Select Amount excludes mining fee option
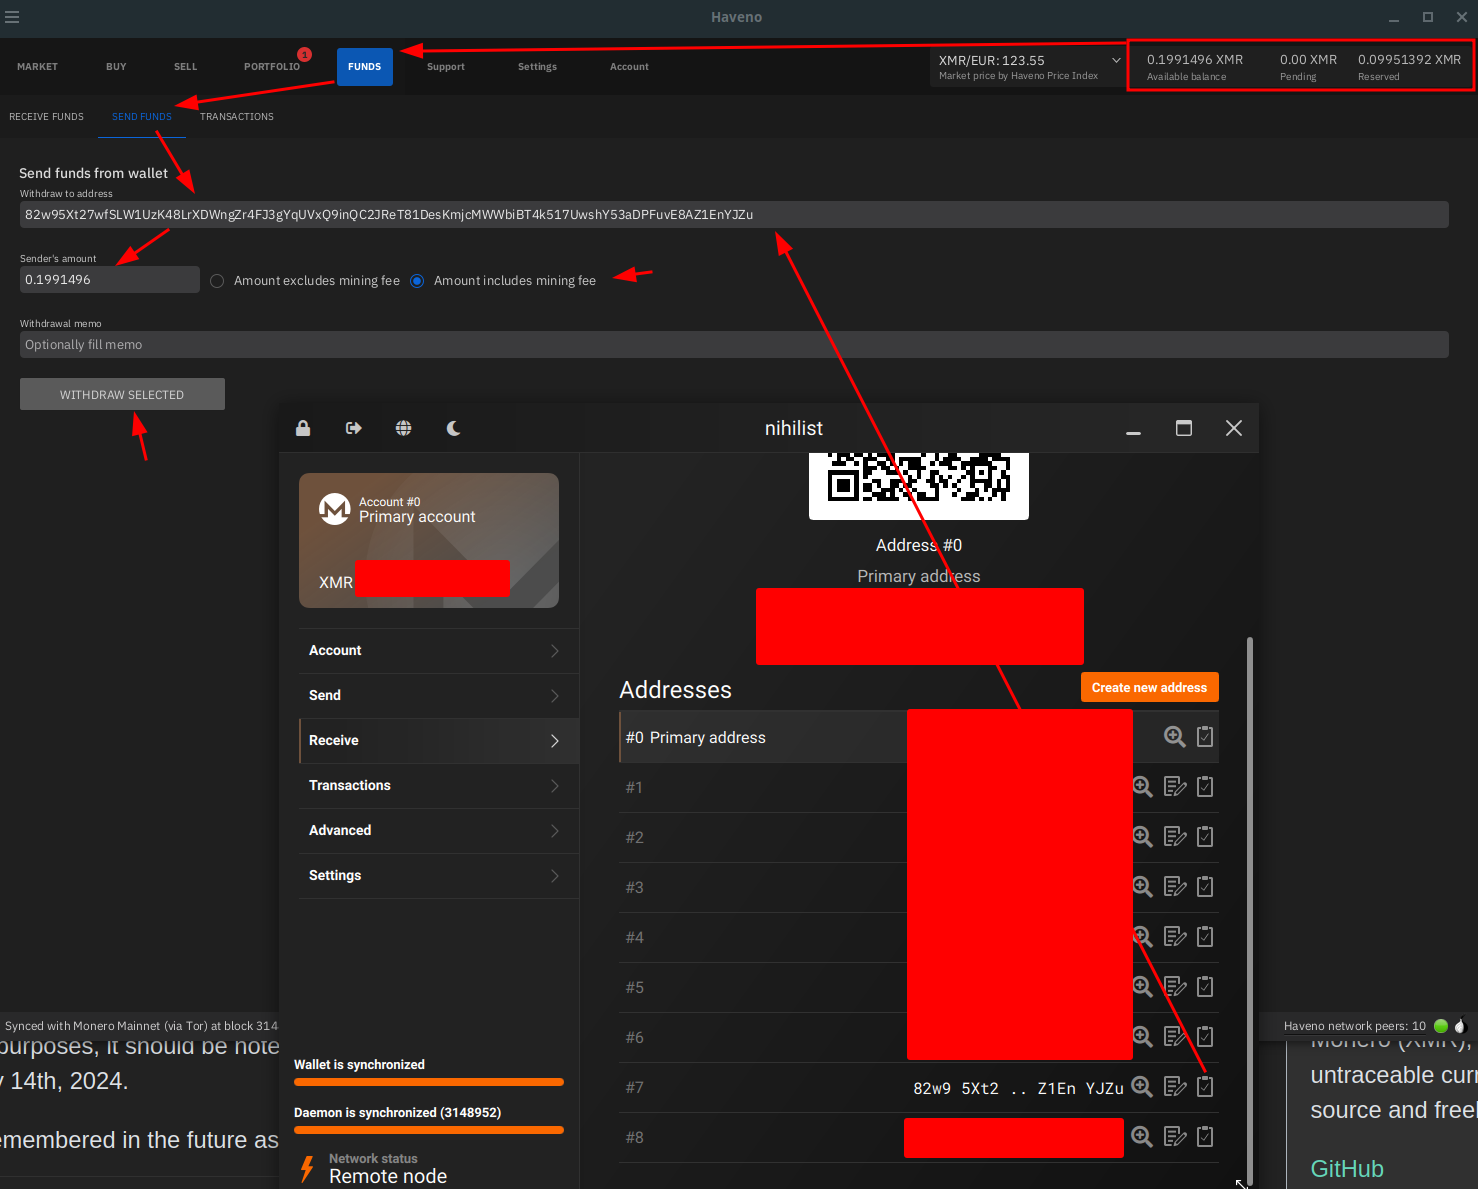This screenshot has height=1189, width=1478. pyautogui.click(x=217, y=281)
